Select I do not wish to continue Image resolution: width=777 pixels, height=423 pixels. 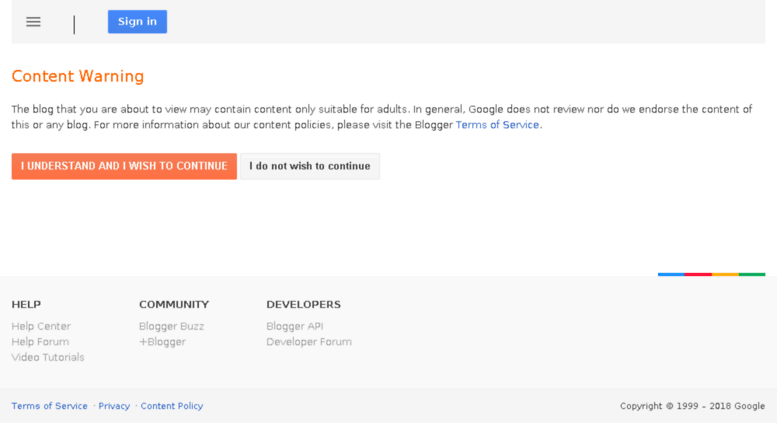pos(310,166)
